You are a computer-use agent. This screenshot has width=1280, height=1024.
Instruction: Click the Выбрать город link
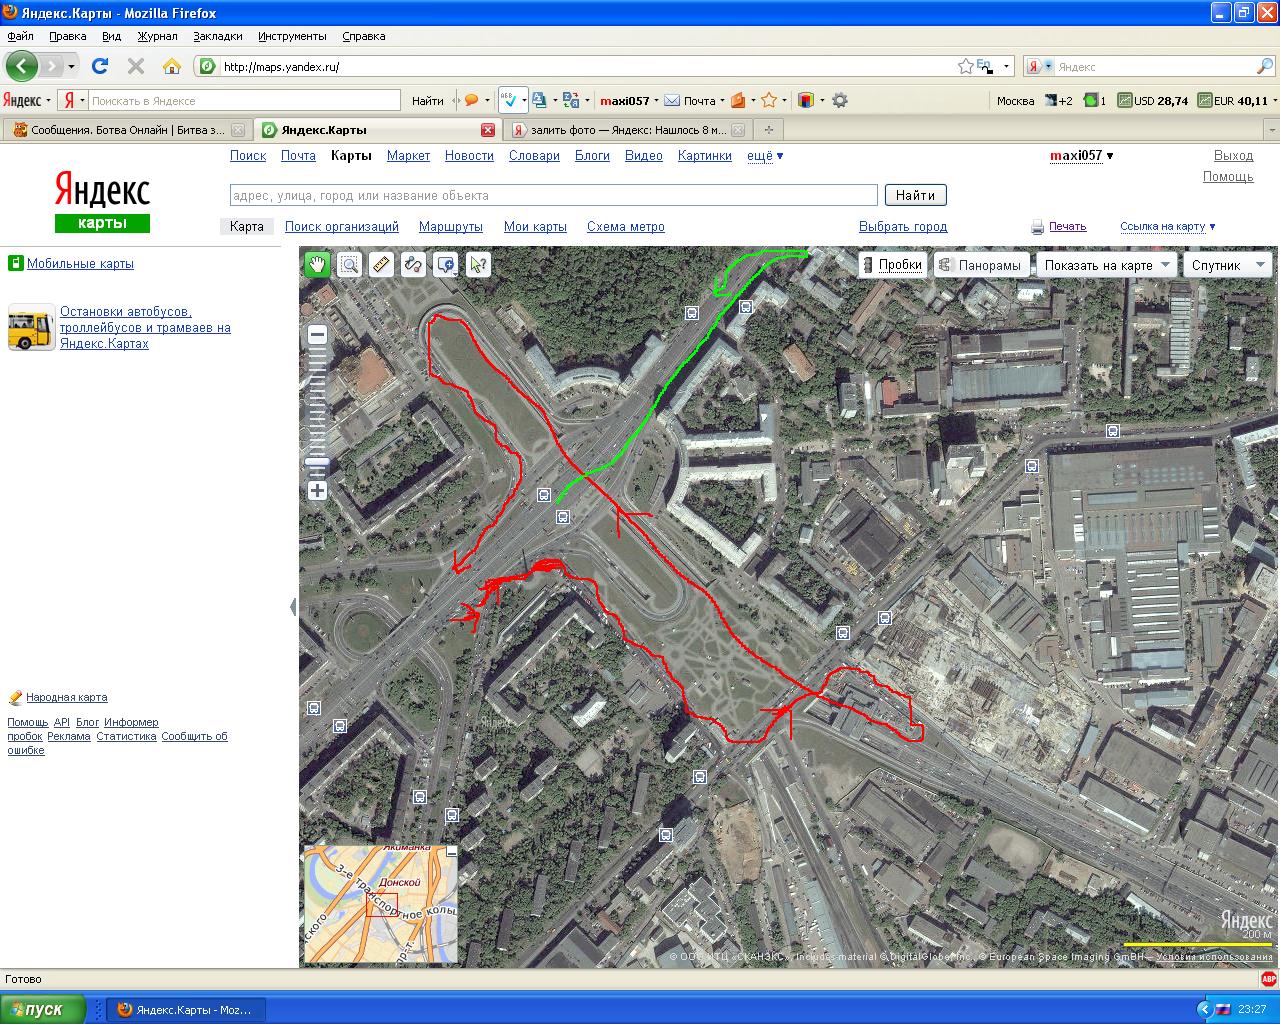click(903, 227)
